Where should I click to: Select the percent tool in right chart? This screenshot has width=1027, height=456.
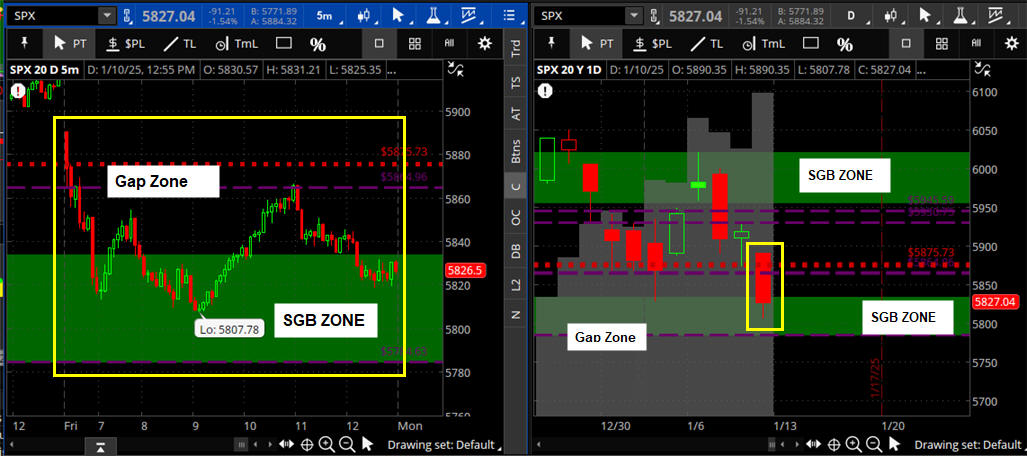tap(845, 45)
